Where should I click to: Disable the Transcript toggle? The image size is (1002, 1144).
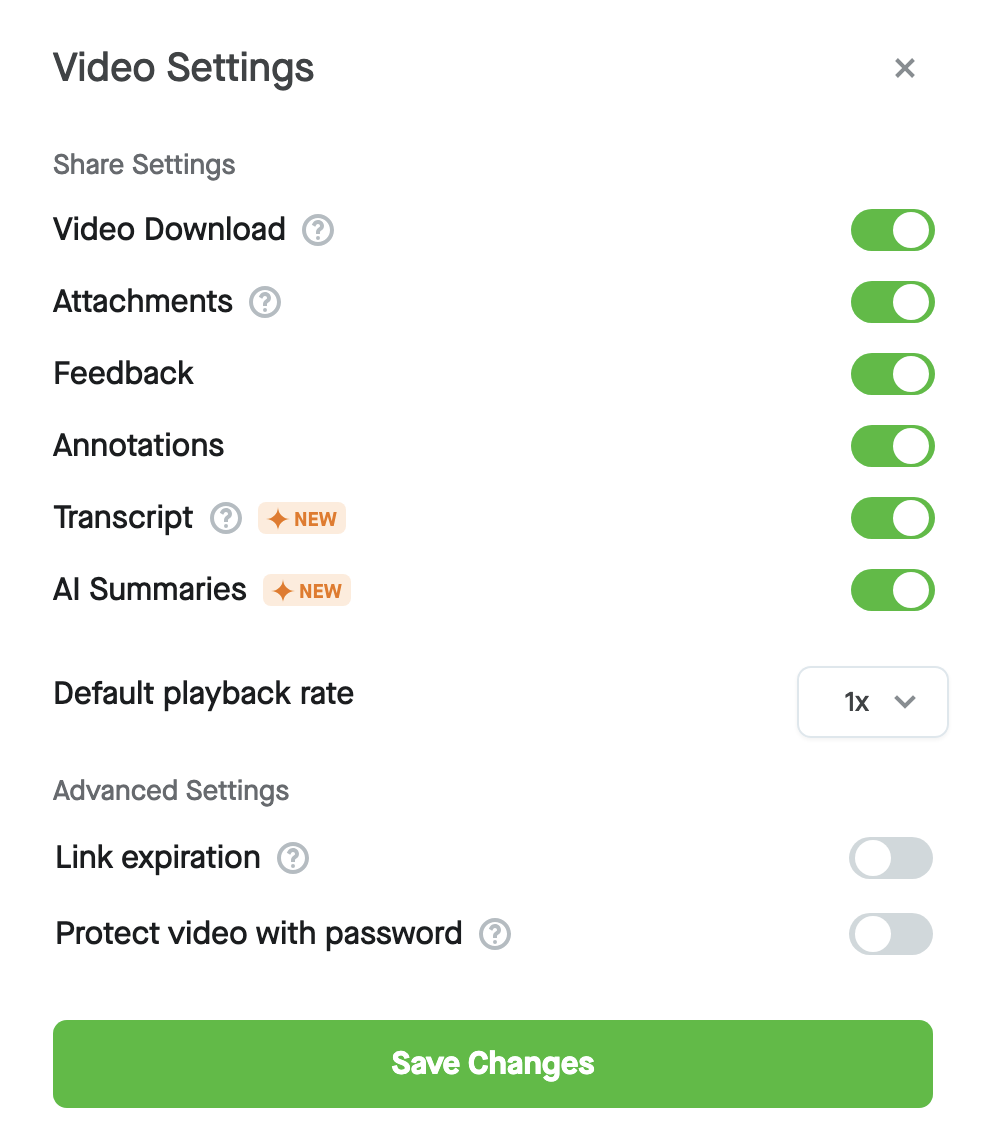pyautogui.click(x=893, y=518)
